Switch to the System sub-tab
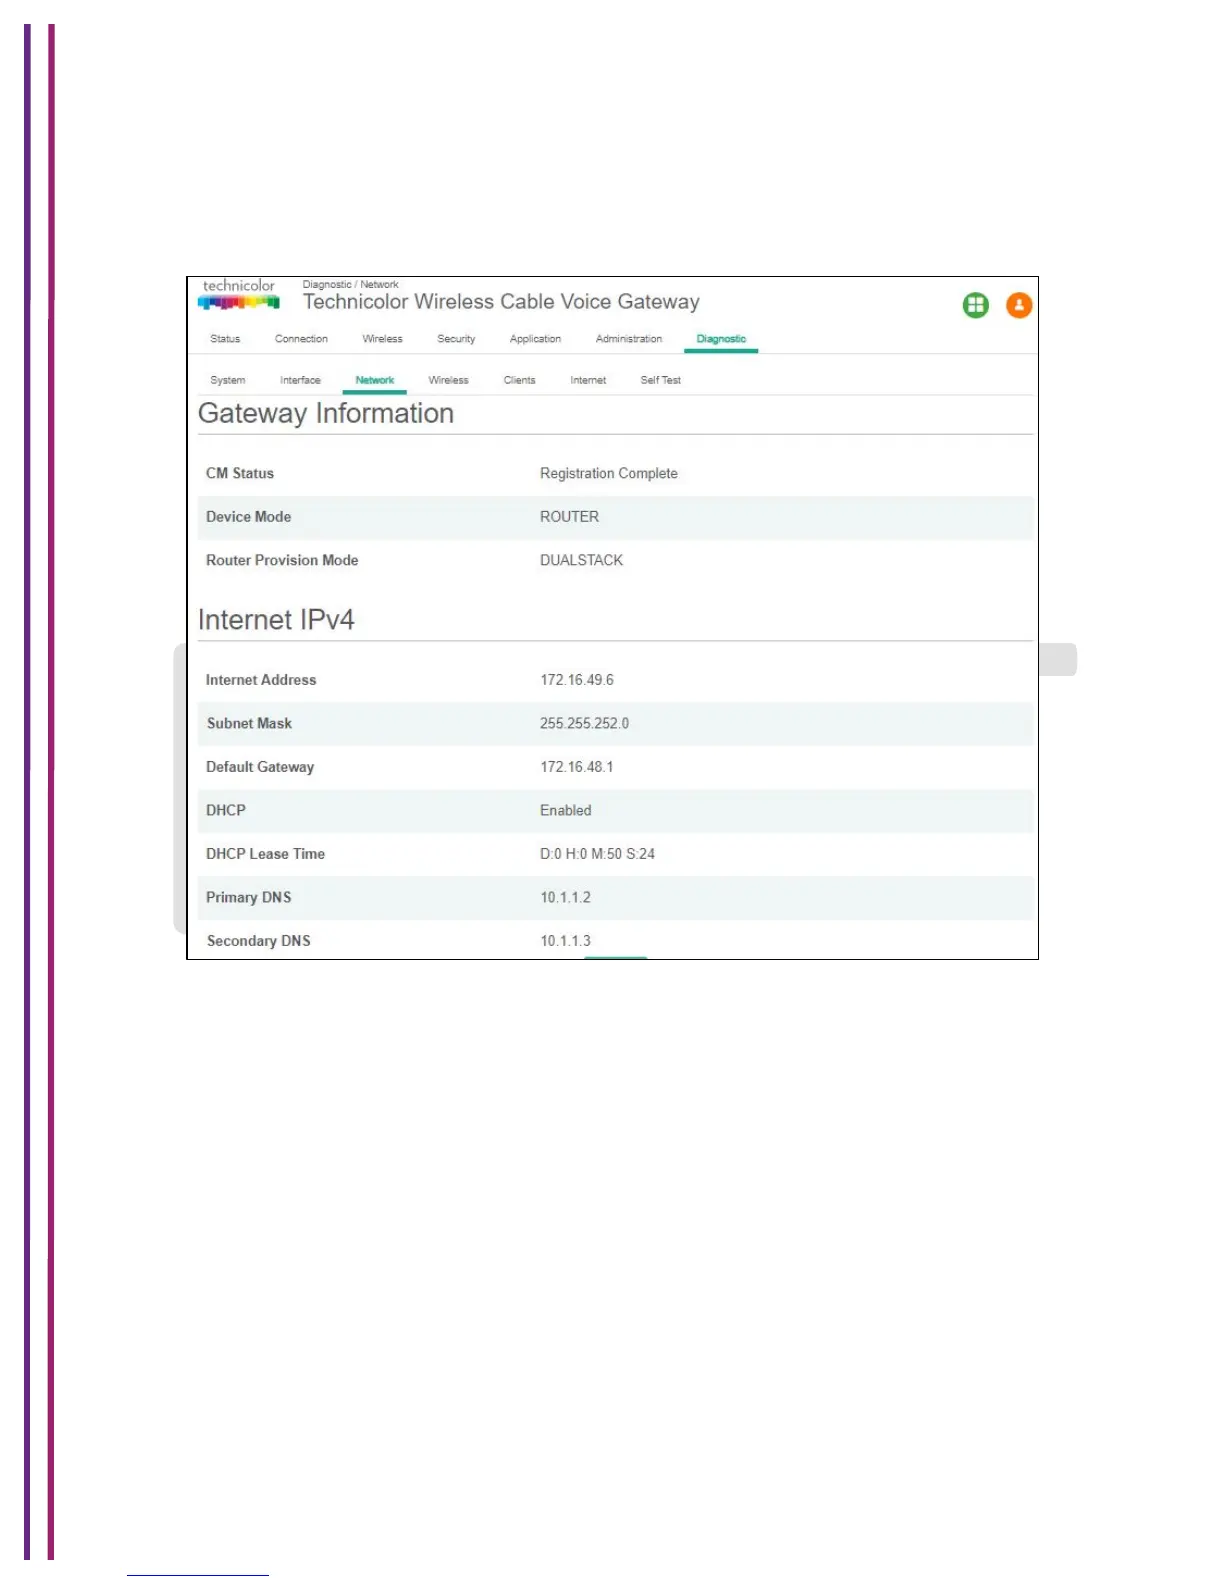 [x=227, y=380]
